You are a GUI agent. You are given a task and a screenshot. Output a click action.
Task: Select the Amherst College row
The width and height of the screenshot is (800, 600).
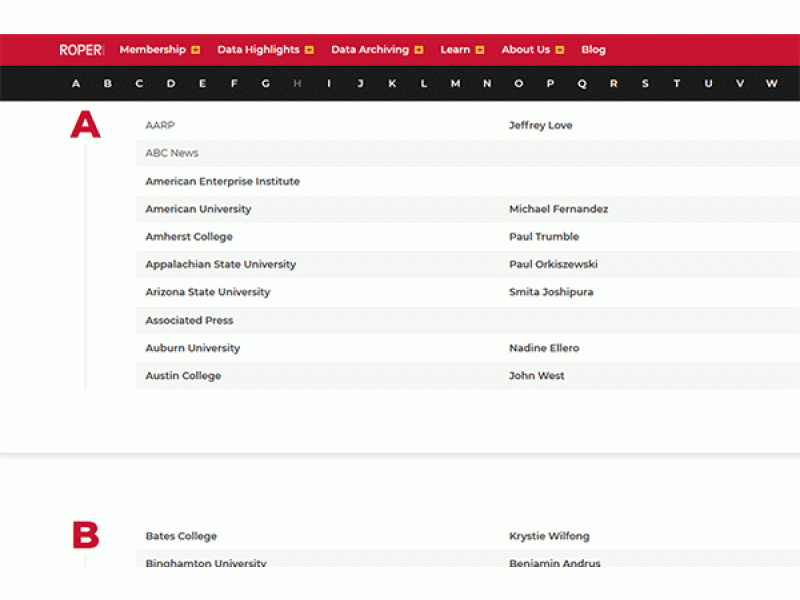pos(189,237)
